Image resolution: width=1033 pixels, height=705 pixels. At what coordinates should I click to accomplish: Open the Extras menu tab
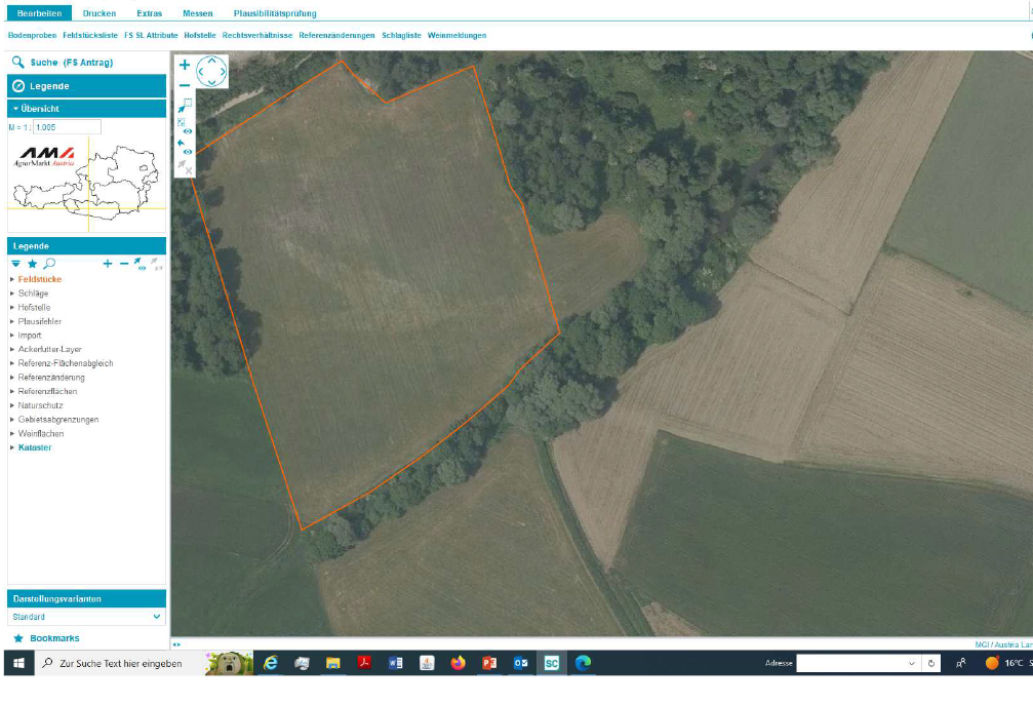(x=149, y=13)
